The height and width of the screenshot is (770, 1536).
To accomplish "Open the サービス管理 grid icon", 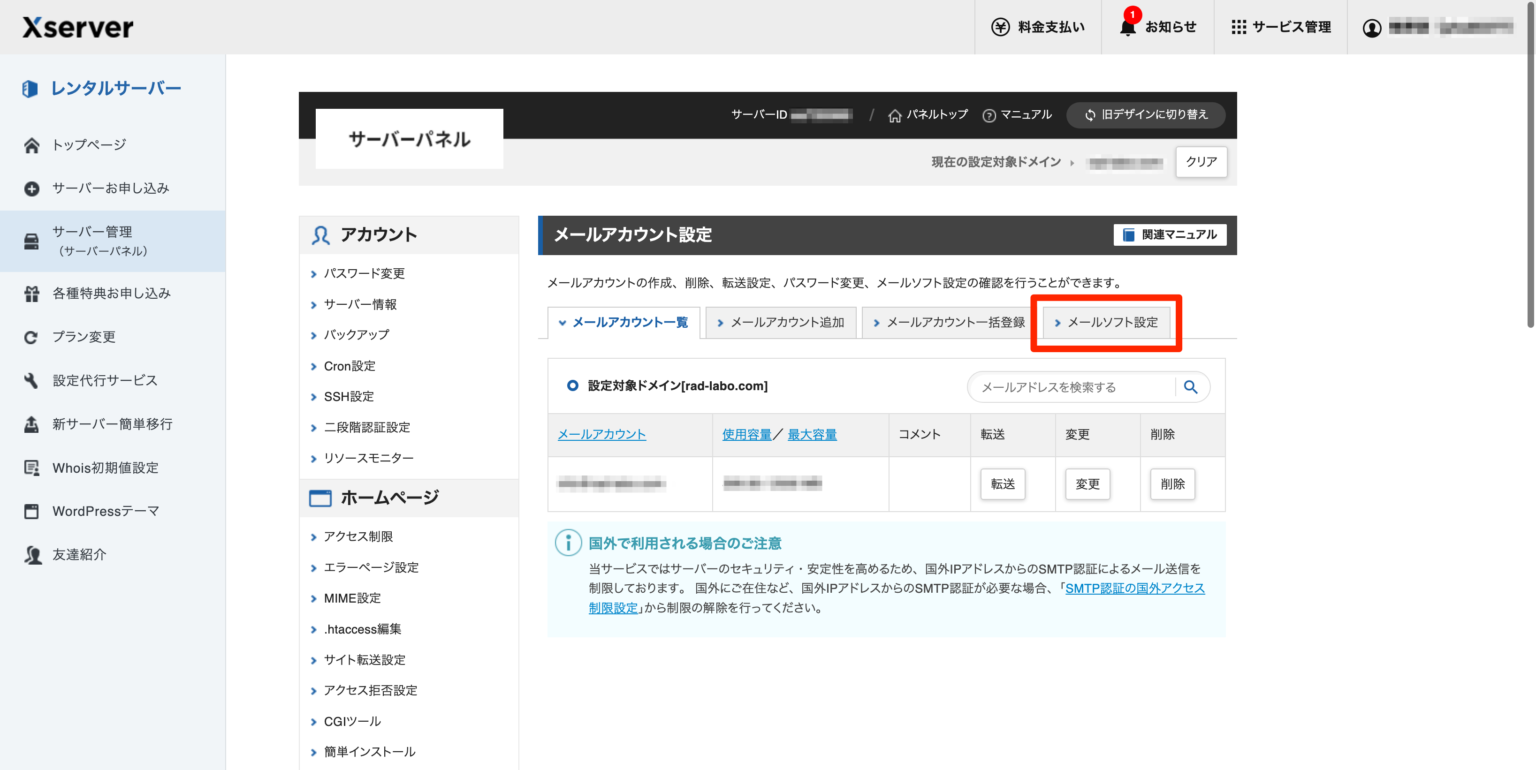I will tap(1237, 27).
